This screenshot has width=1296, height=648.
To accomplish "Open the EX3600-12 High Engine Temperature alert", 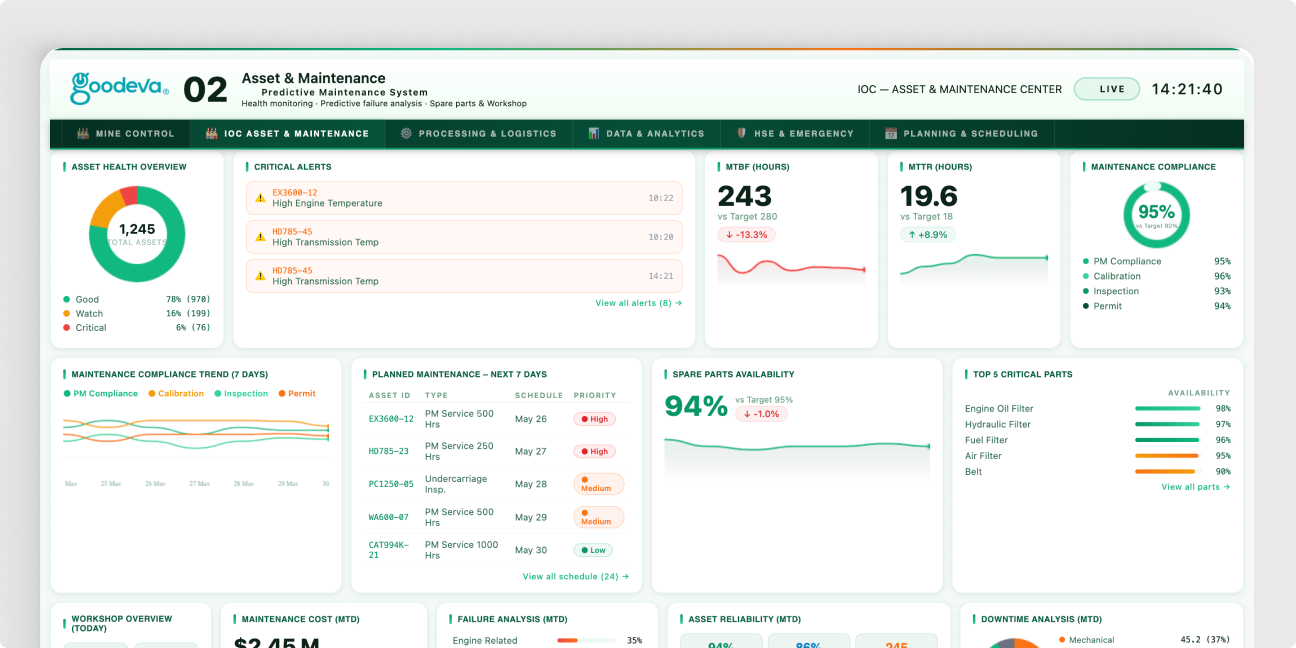I will pyautogui.click(x=464, y=198).
